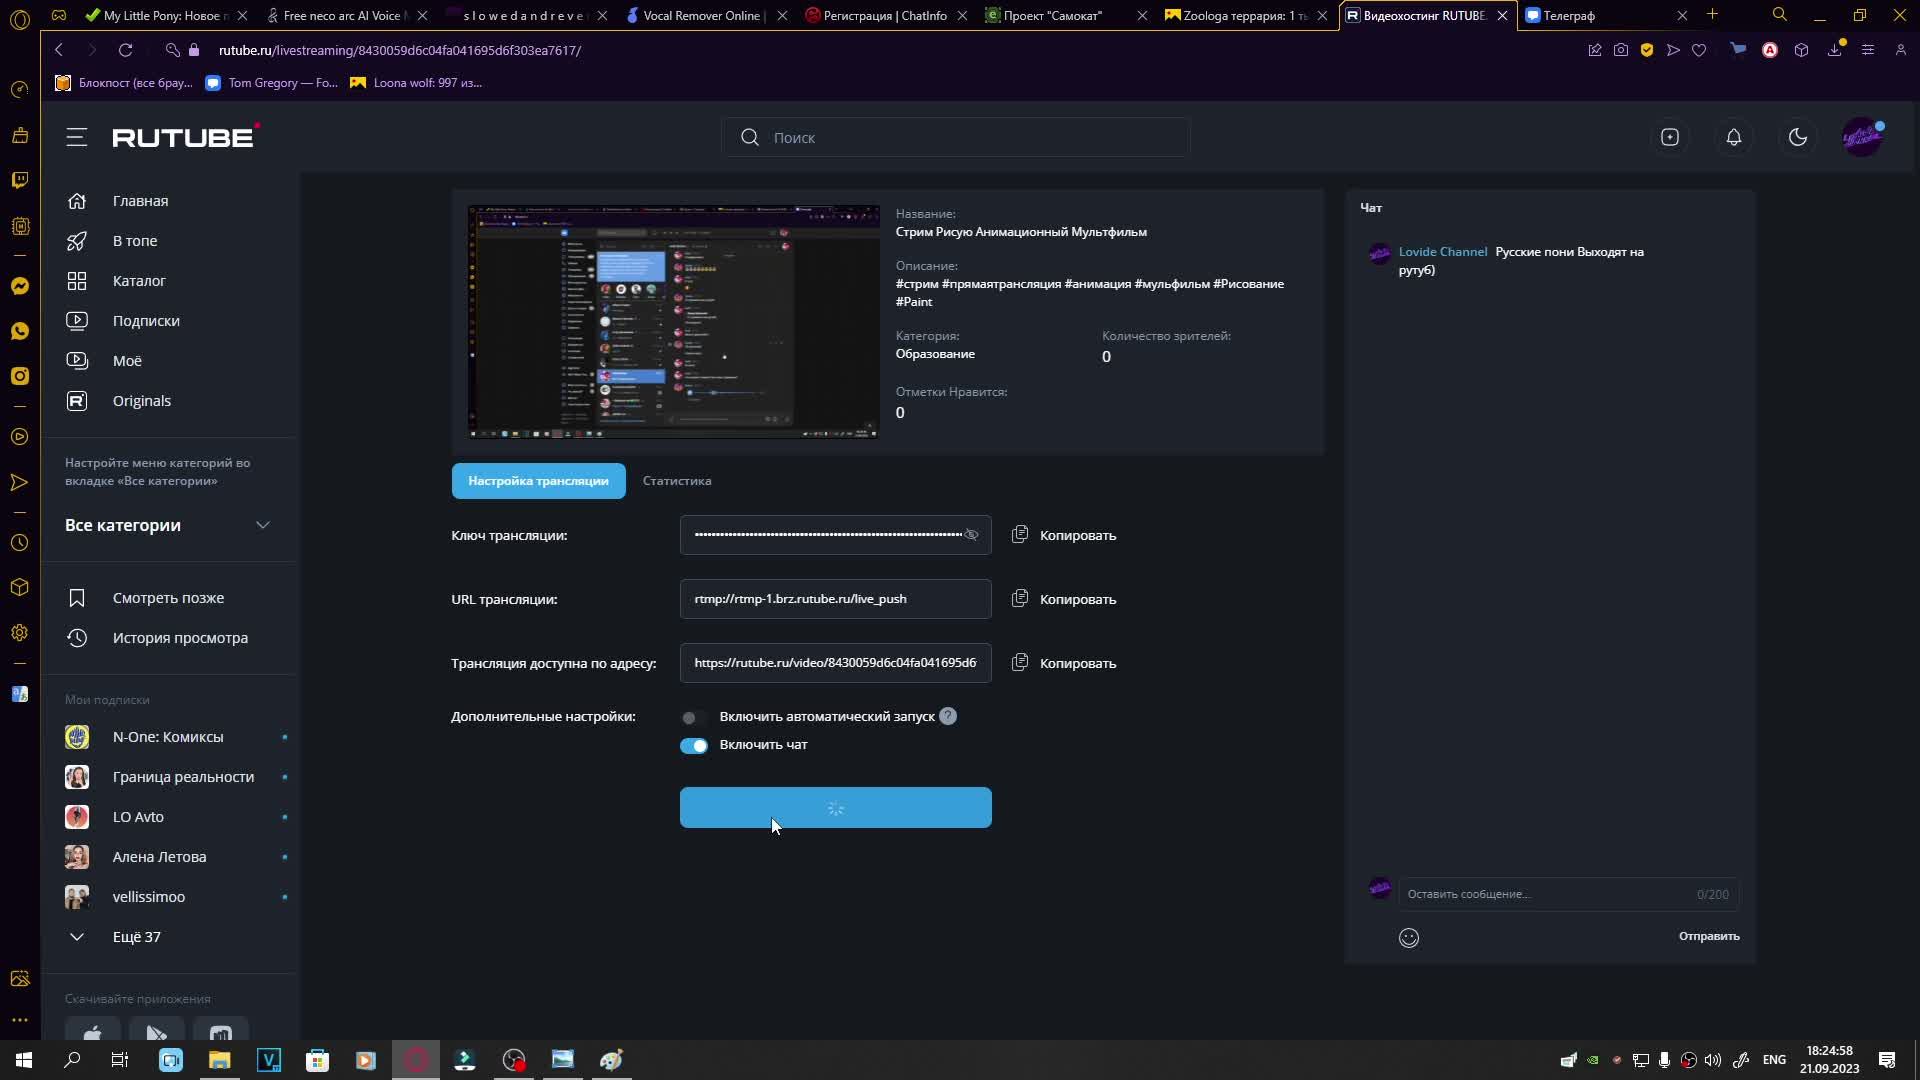This screenshot has width=1920, height=1080.
Task: Switch to the Статистика tab
Action: click(677, 481)
